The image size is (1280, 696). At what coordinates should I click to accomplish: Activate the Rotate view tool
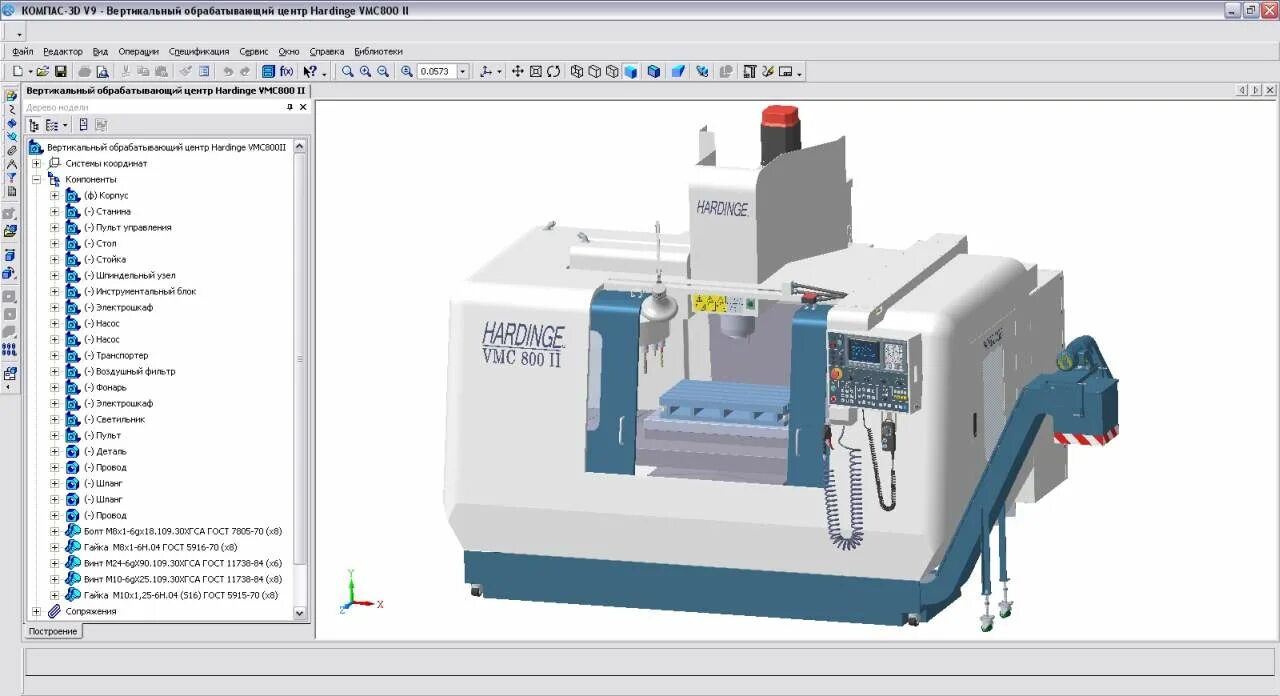pos(553,71)
